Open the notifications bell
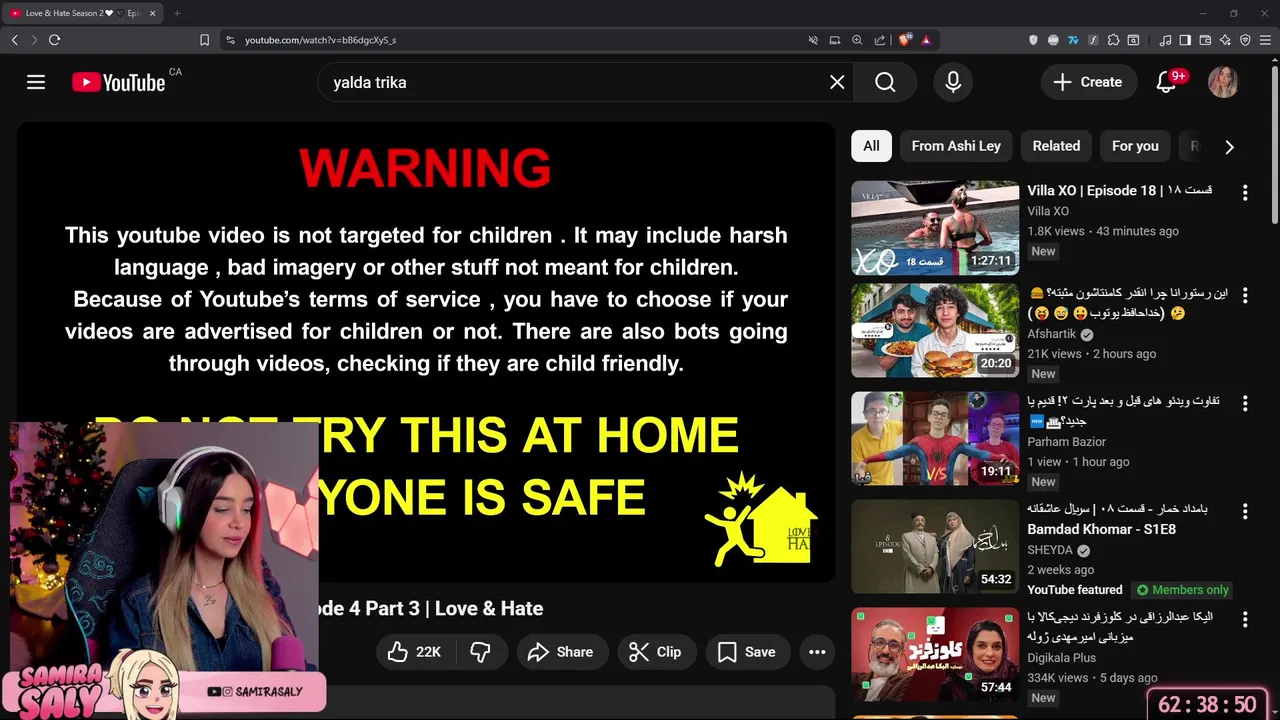The width and height of the screenshot is (1280, 720). point(1166,82)
